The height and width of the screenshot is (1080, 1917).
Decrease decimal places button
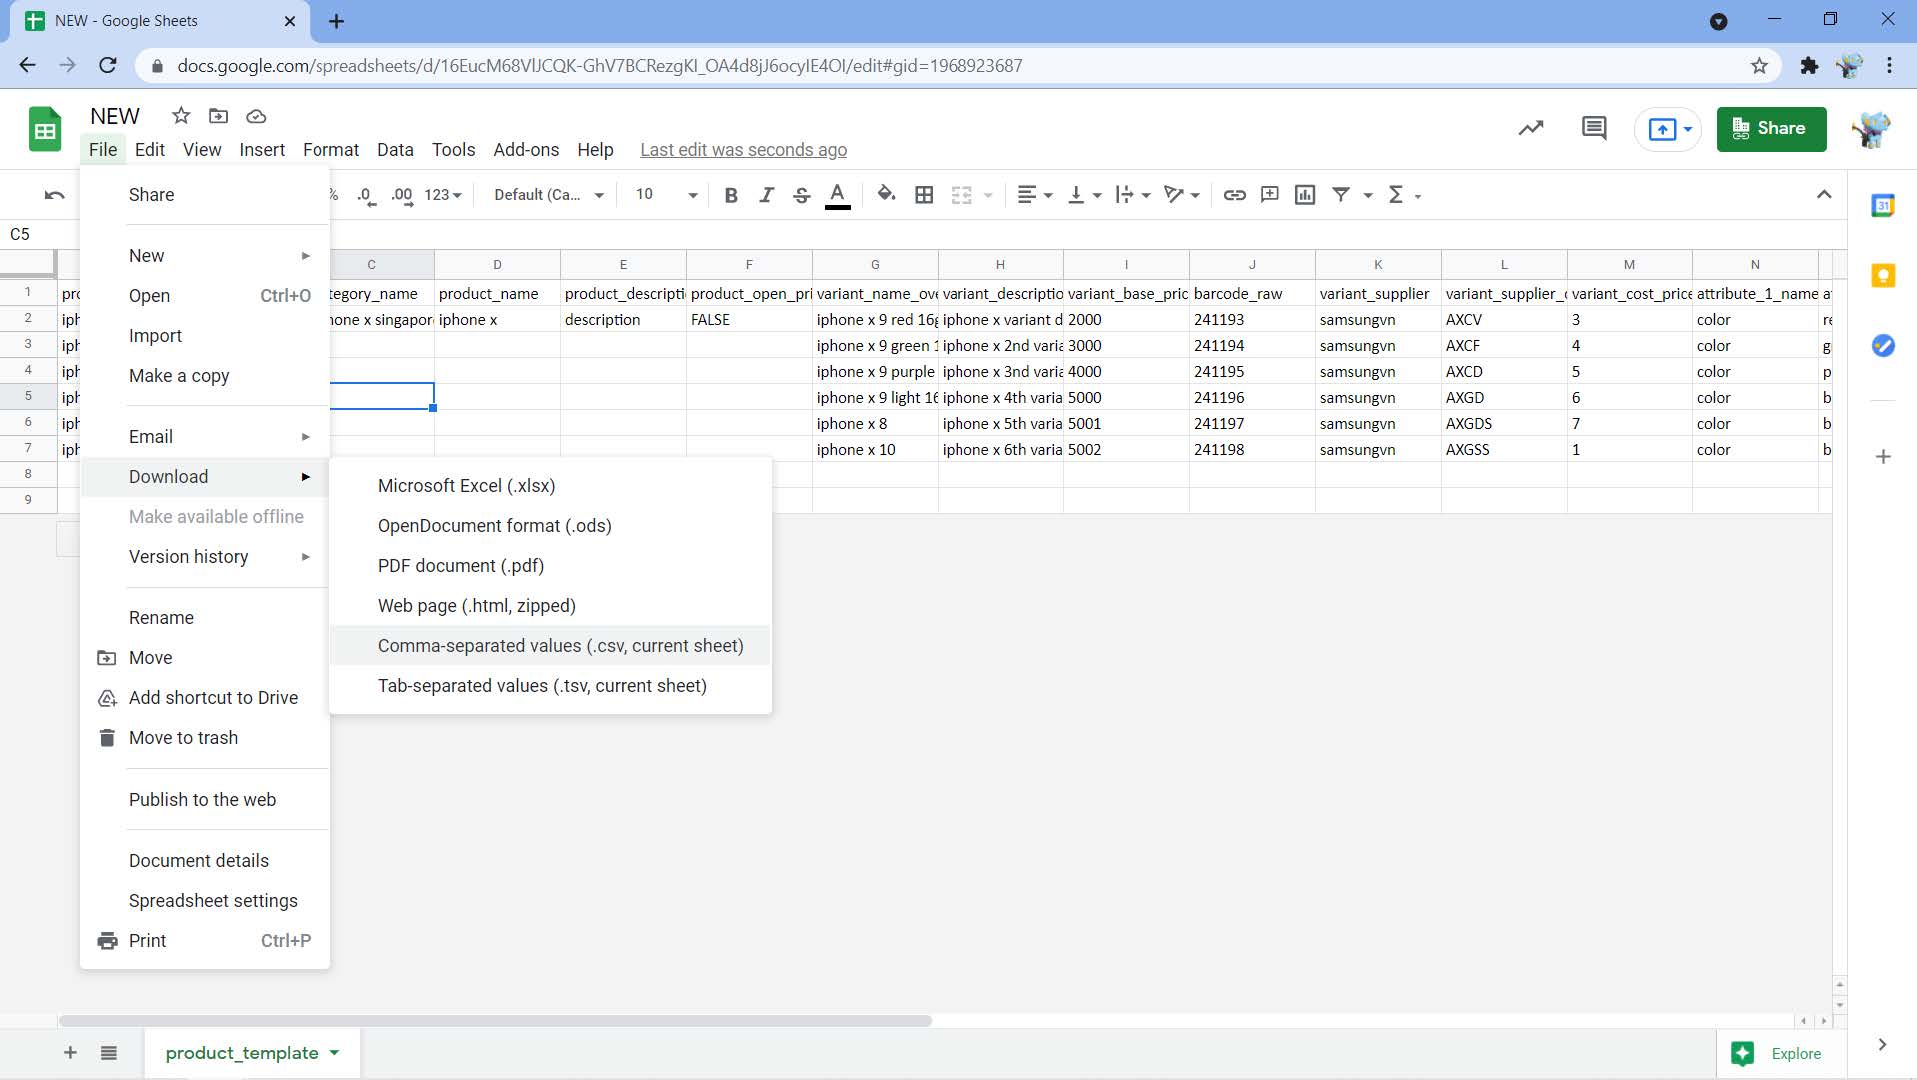pos(366,195)
